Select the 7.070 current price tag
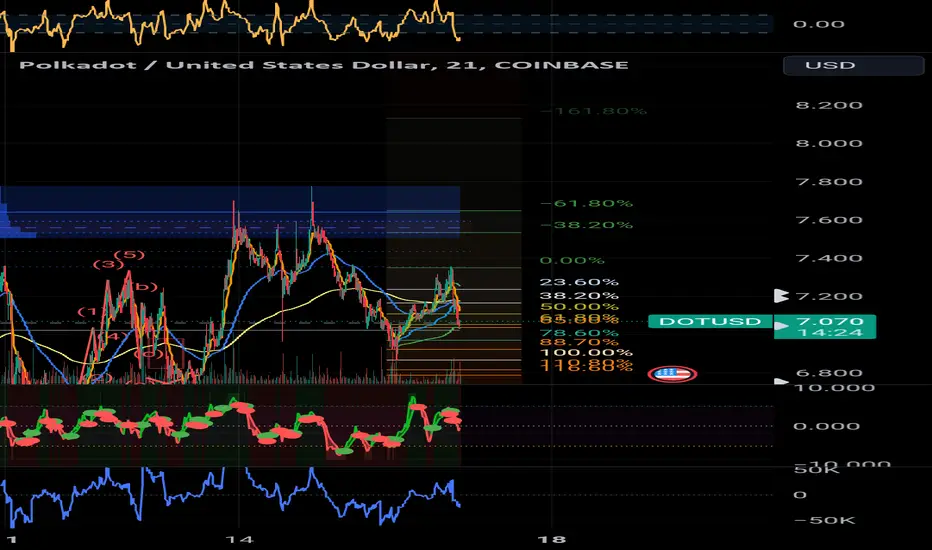The image size is (932, 550). 830,322
